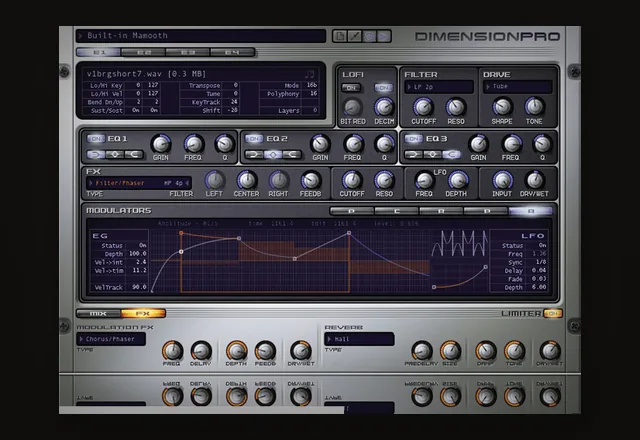This screenshot has width=640, height=440.
Task: Select the Modulators C (cutoff) tab
Action: [x=396, y=211]
